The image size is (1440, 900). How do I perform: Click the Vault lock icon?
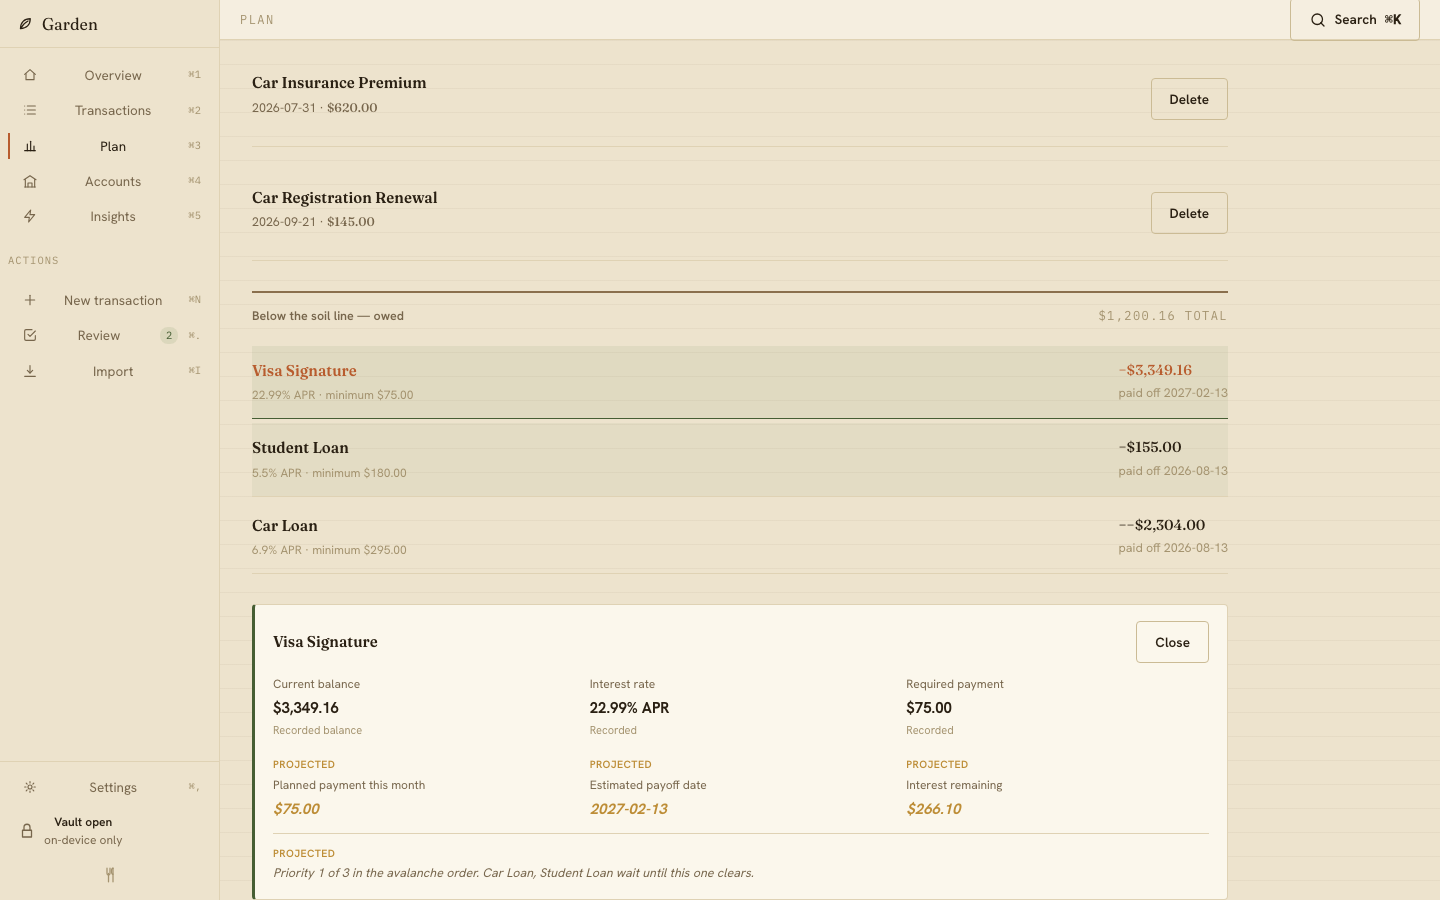pyautogui.click(x=27, y=831)
